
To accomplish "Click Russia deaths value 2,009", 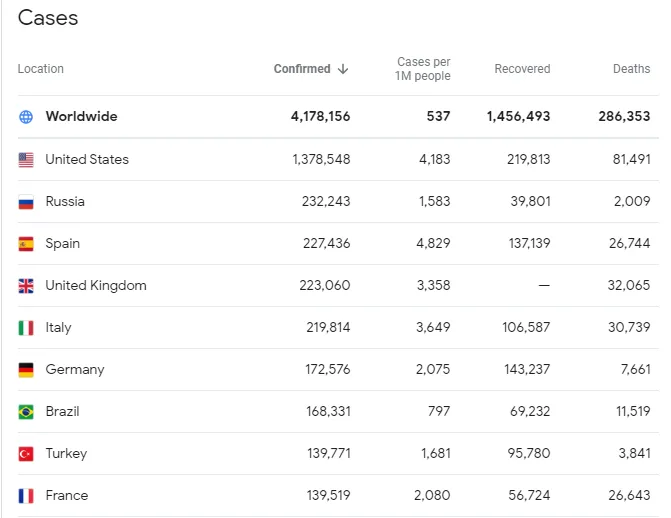I will point(632,201).
